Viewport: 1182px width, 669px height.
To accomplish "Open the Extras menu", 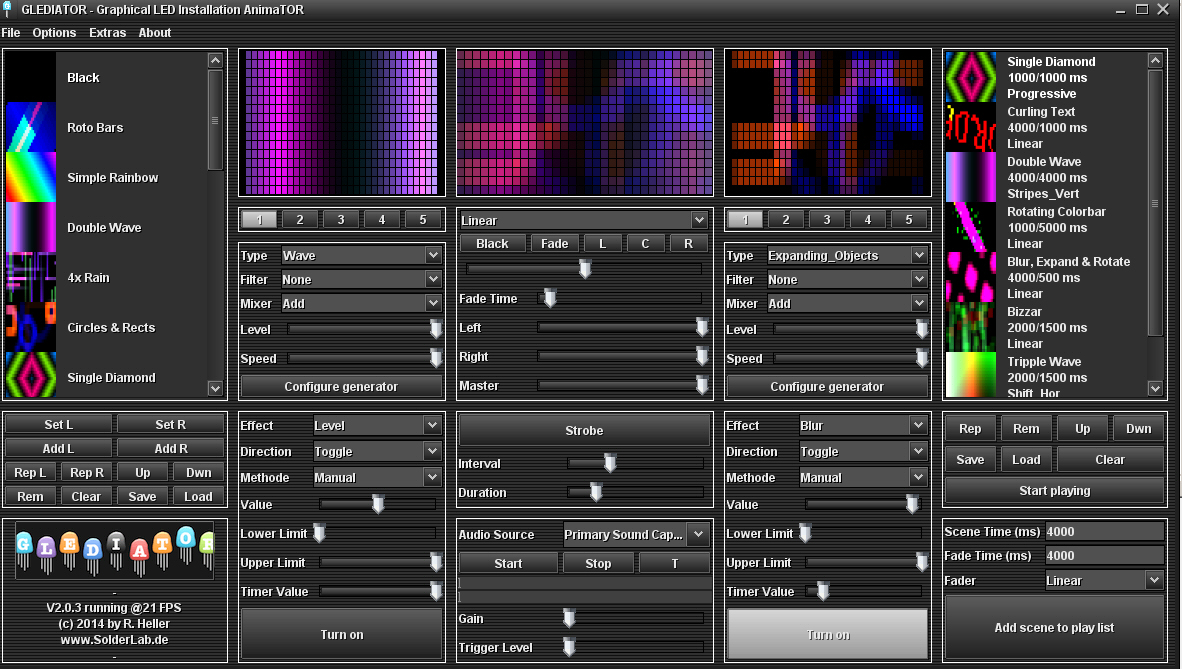I will click(x=107, y=33).
